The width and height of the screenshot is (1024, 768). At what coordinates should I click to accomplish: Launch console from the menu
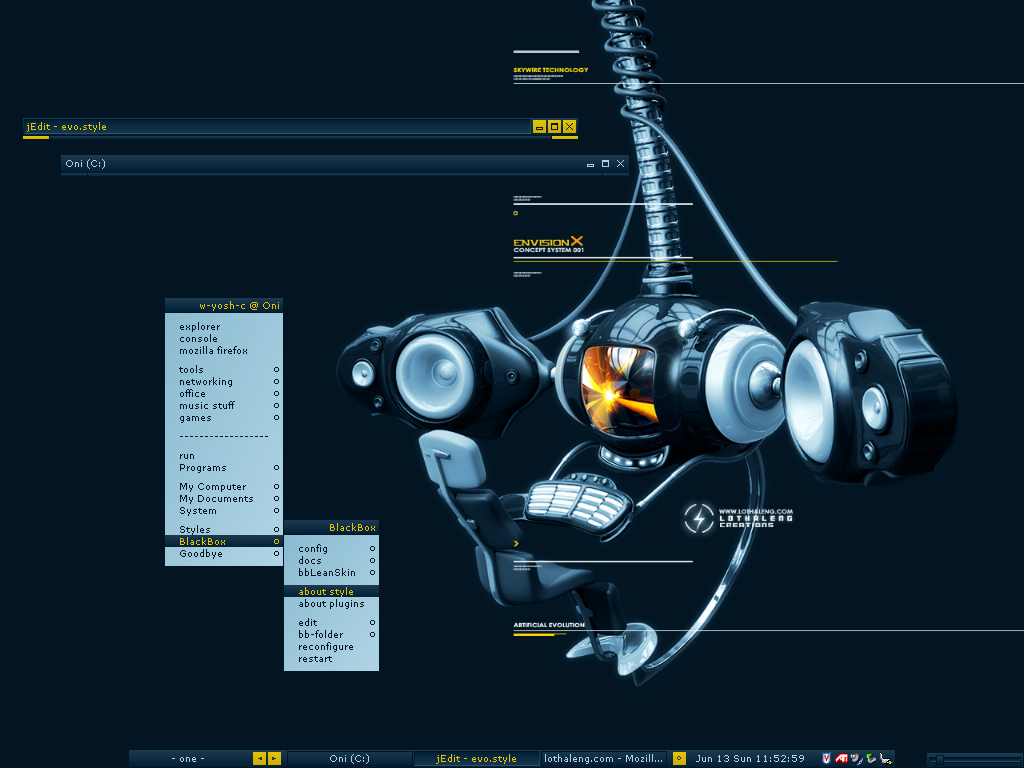(x=224, y=338)
